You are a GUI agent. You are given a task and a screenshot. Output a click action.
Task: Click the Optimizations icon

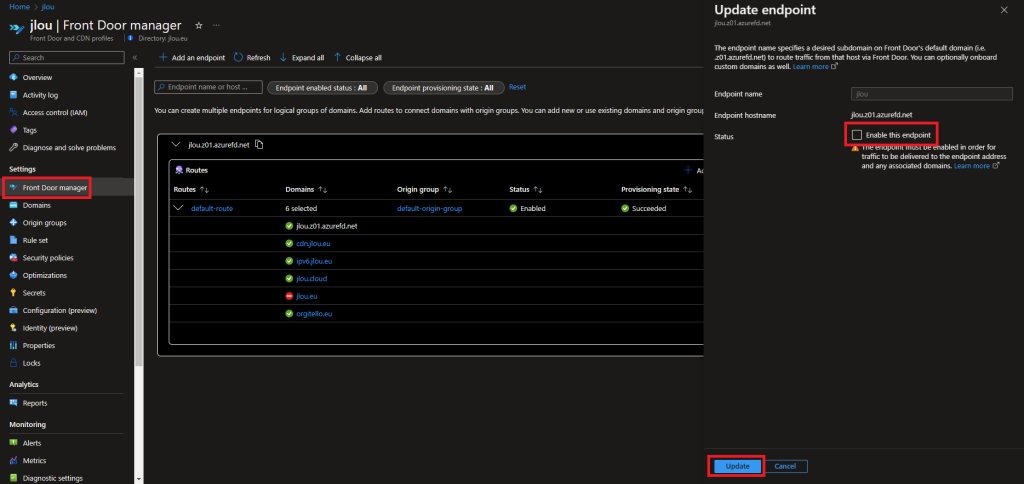pos(14,275)
